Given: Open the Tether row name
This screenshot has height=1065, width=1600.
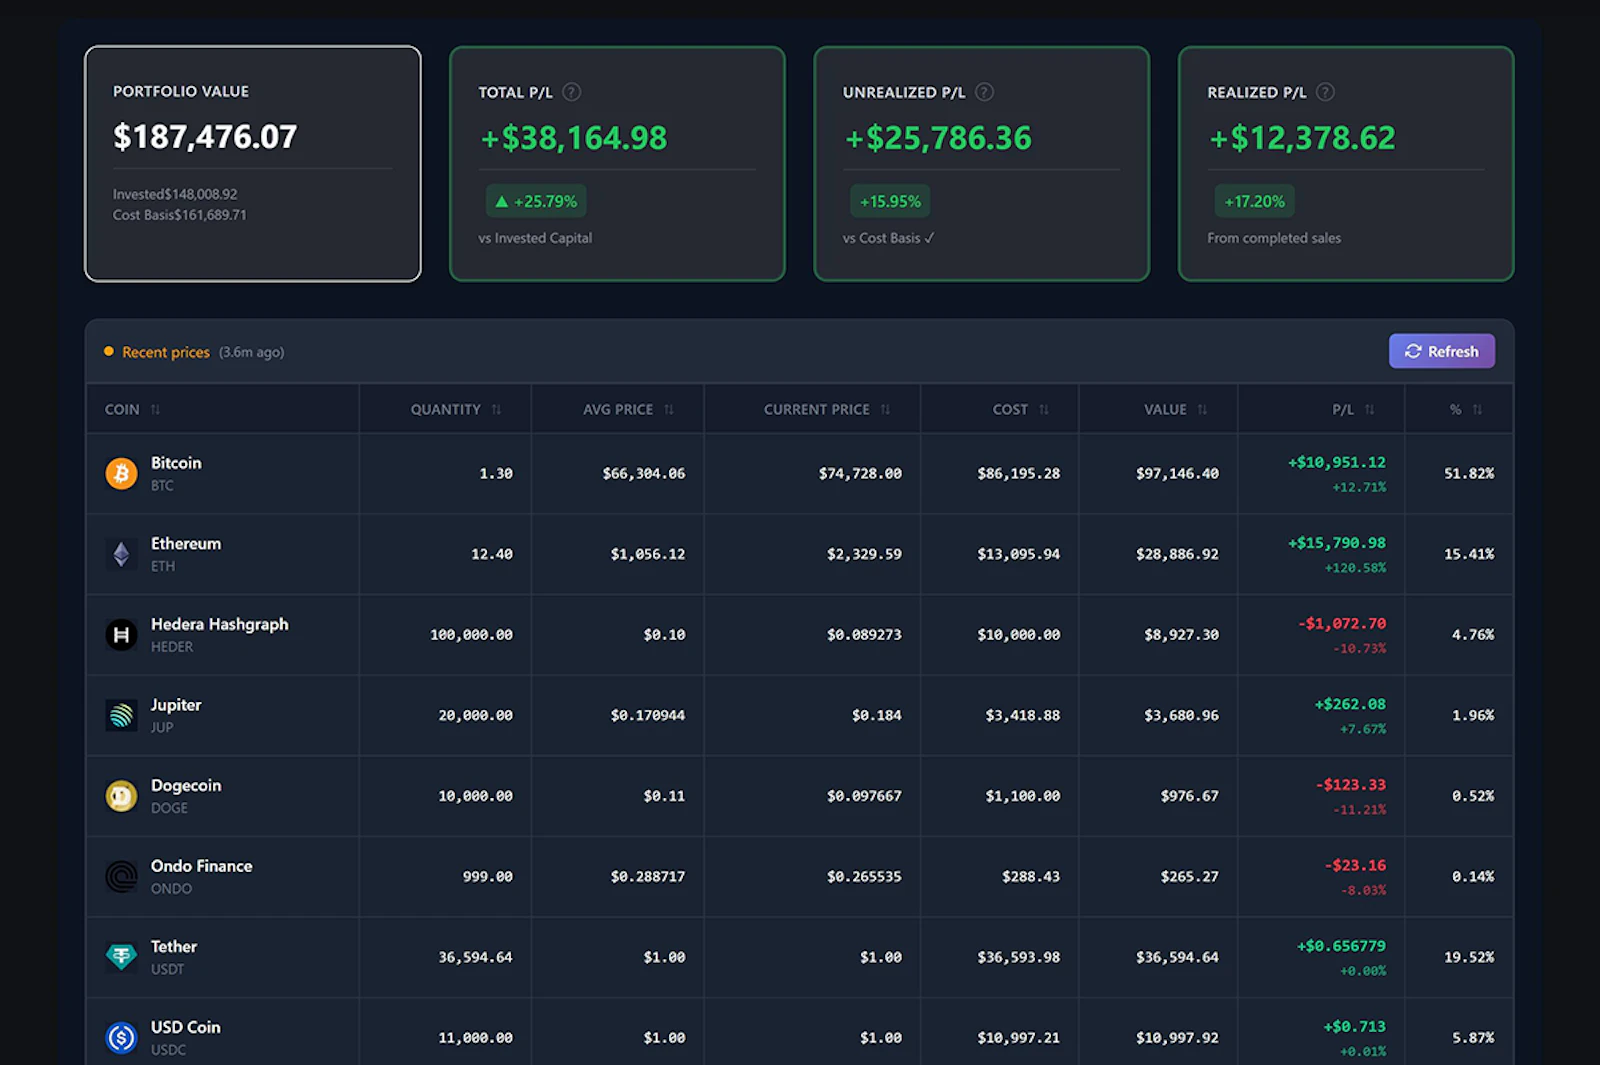Looking at the screenshot, I should click(174, 947).
